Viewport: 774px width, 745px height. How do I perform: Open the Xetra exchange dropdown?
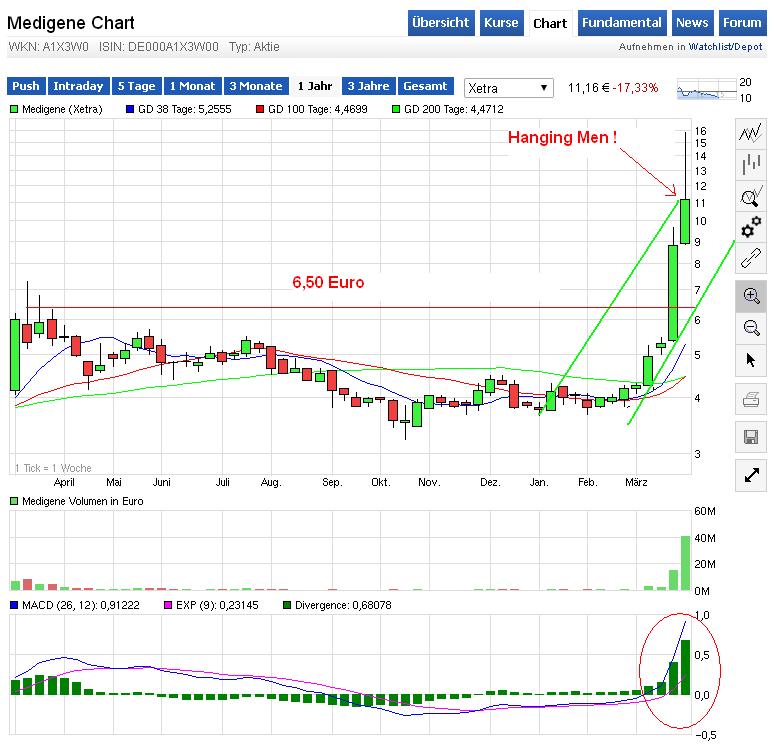coord(508,88)
